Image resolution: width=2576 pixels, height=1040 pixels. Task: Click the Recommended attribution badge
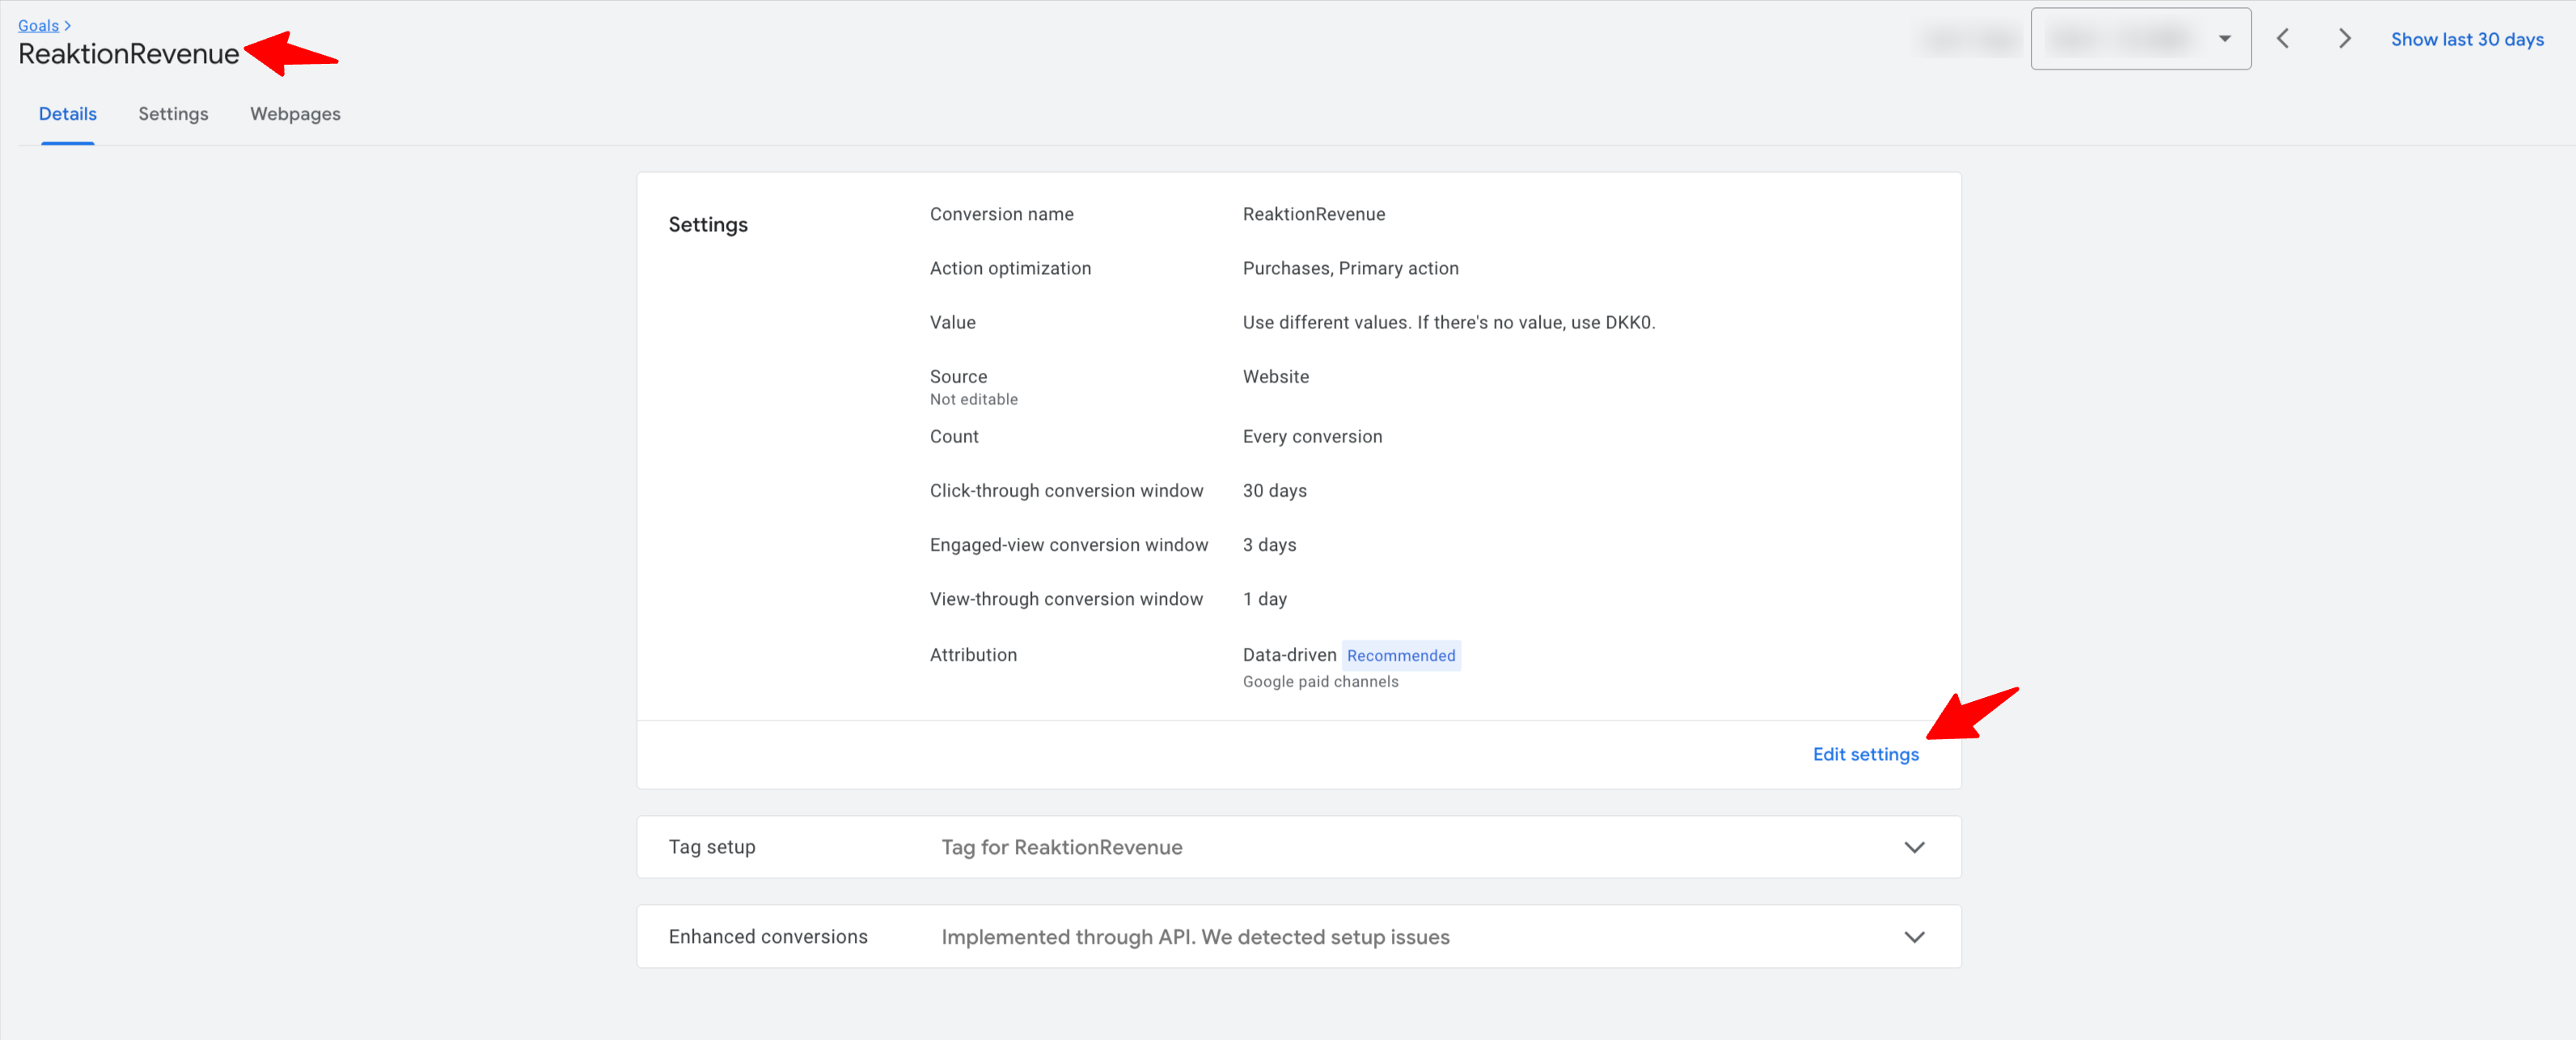(1400, 656)
